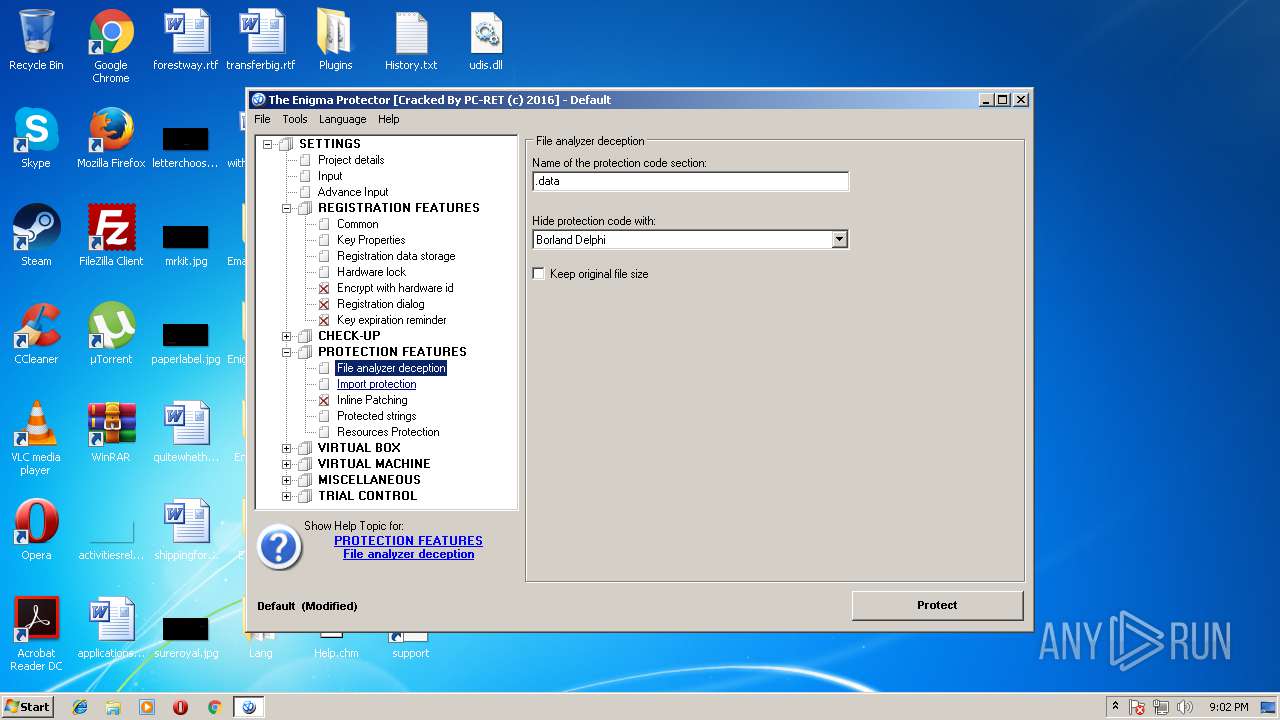Collapse the SETTINGS tree root
1280x720 pixels.
tap(268, 144)
